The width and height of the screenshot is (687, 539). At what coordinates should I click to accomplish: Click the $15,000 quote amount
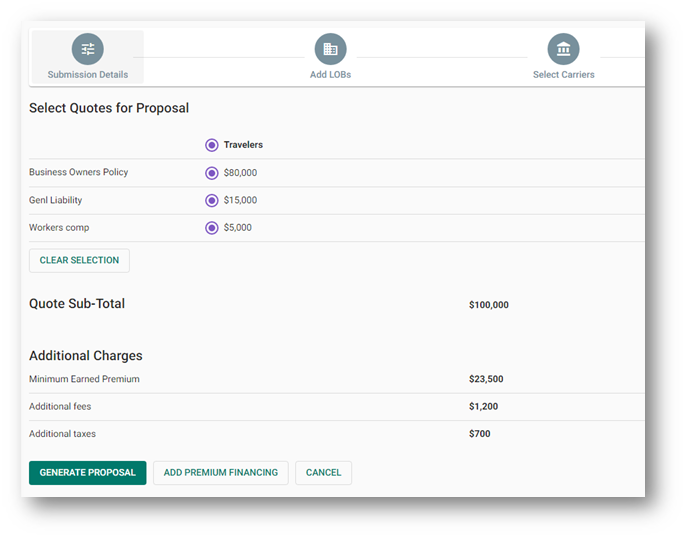pyautogui.click(x=240, y=200)
